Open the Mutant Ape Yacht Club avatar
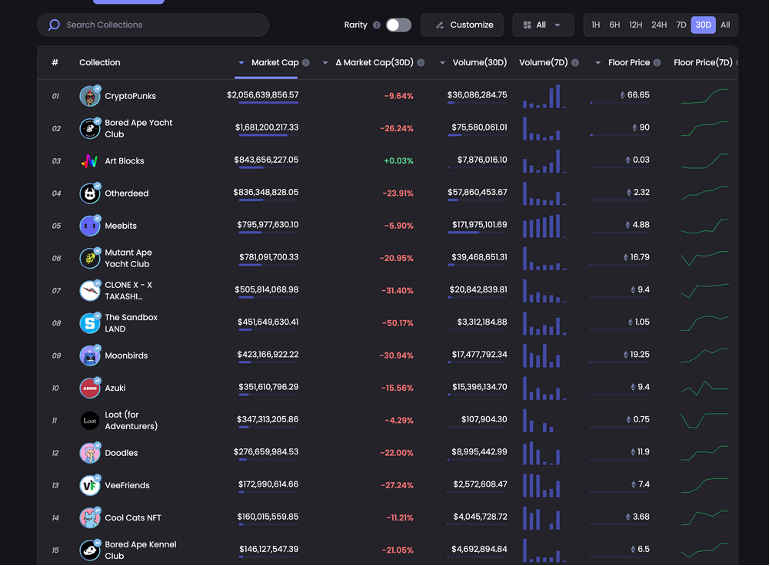The image size is (770, 566). click(90, 258)
